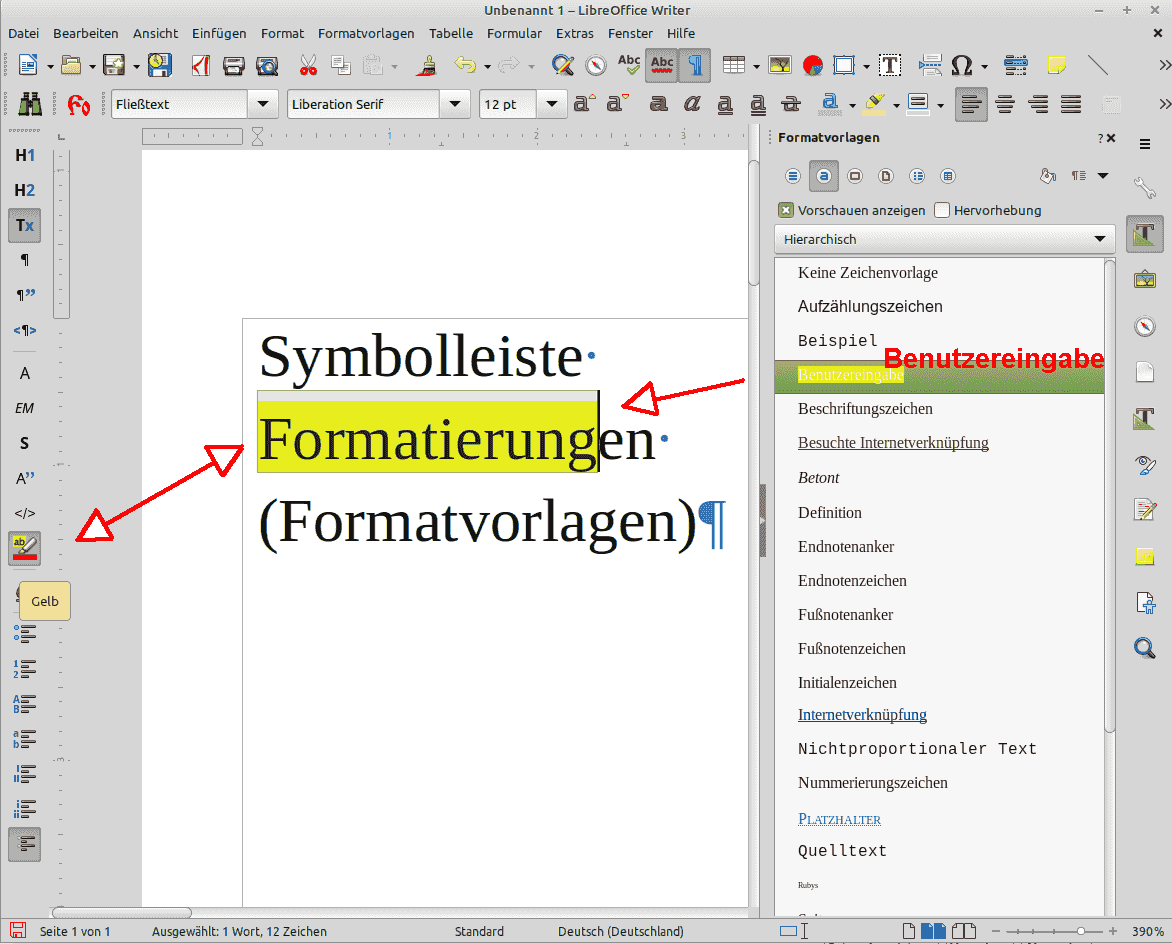Open the Navigator compass in sidebar
The width and height of the screenshot is (1172, 944).
point(1144,327)
